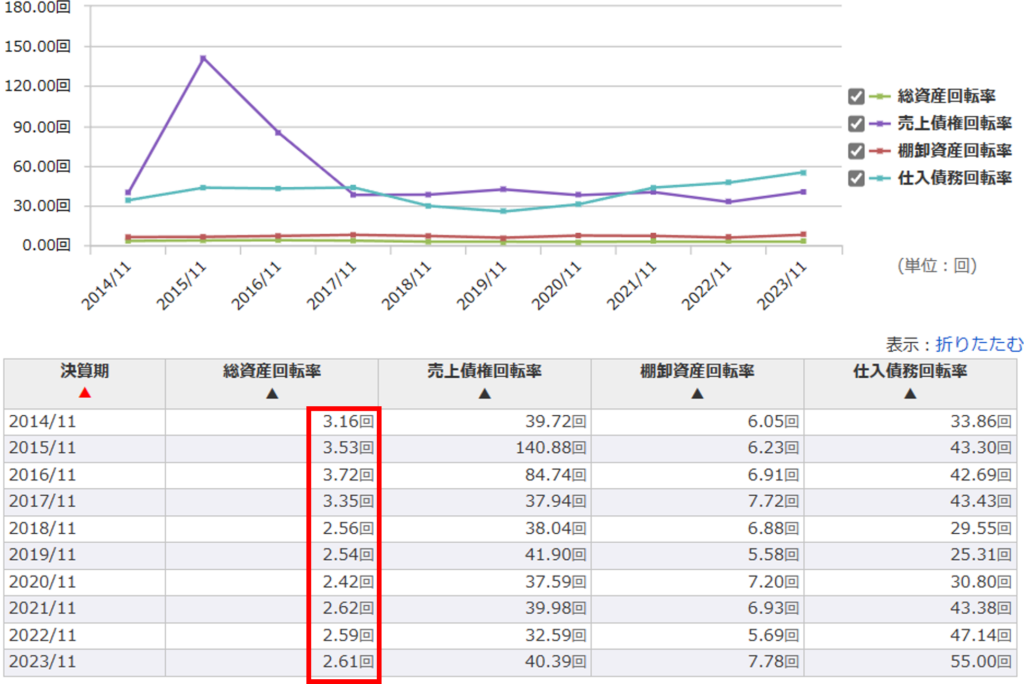Toggle the 売上債権回転率 legend checkbox
Screen dimensions: 1024x684
pos(856,124)
